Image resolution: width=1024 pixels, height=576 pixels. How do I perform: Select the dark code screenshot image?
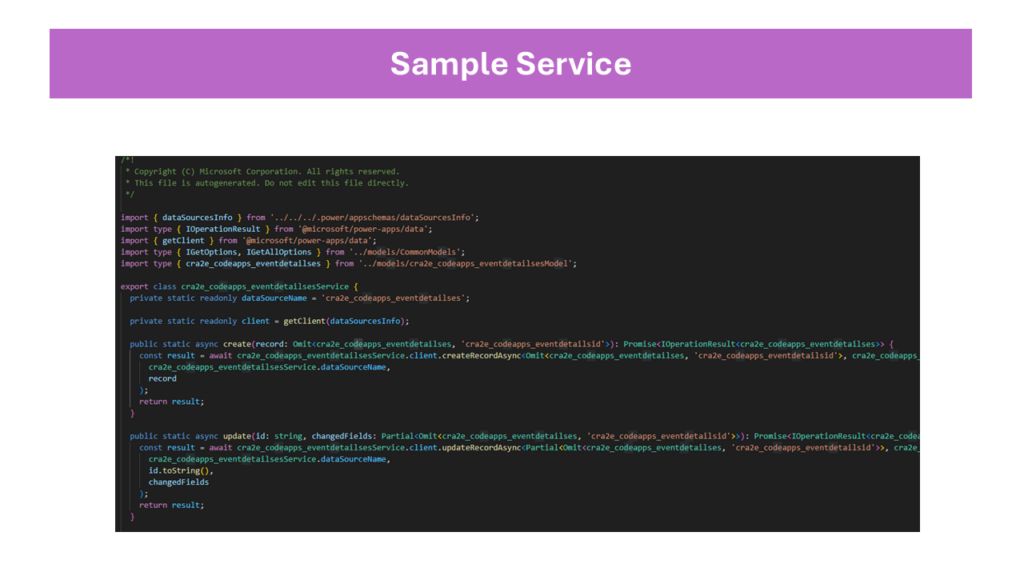coord(517,344)
